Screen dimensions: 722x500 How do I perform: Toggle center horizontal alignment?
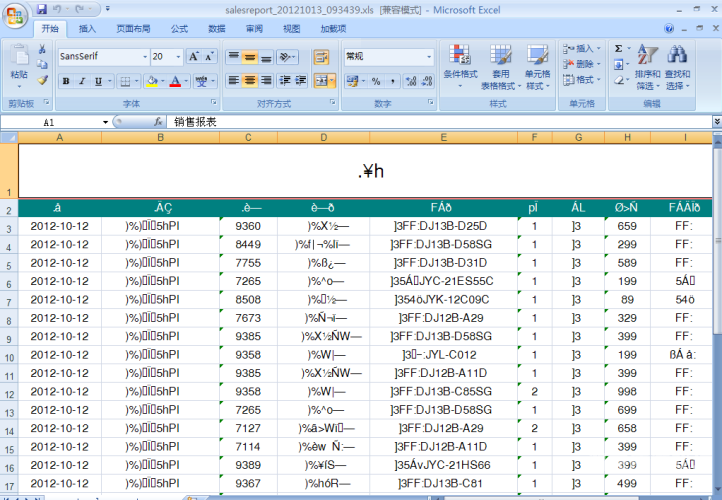pyautogui.click(x=249, y=81)
